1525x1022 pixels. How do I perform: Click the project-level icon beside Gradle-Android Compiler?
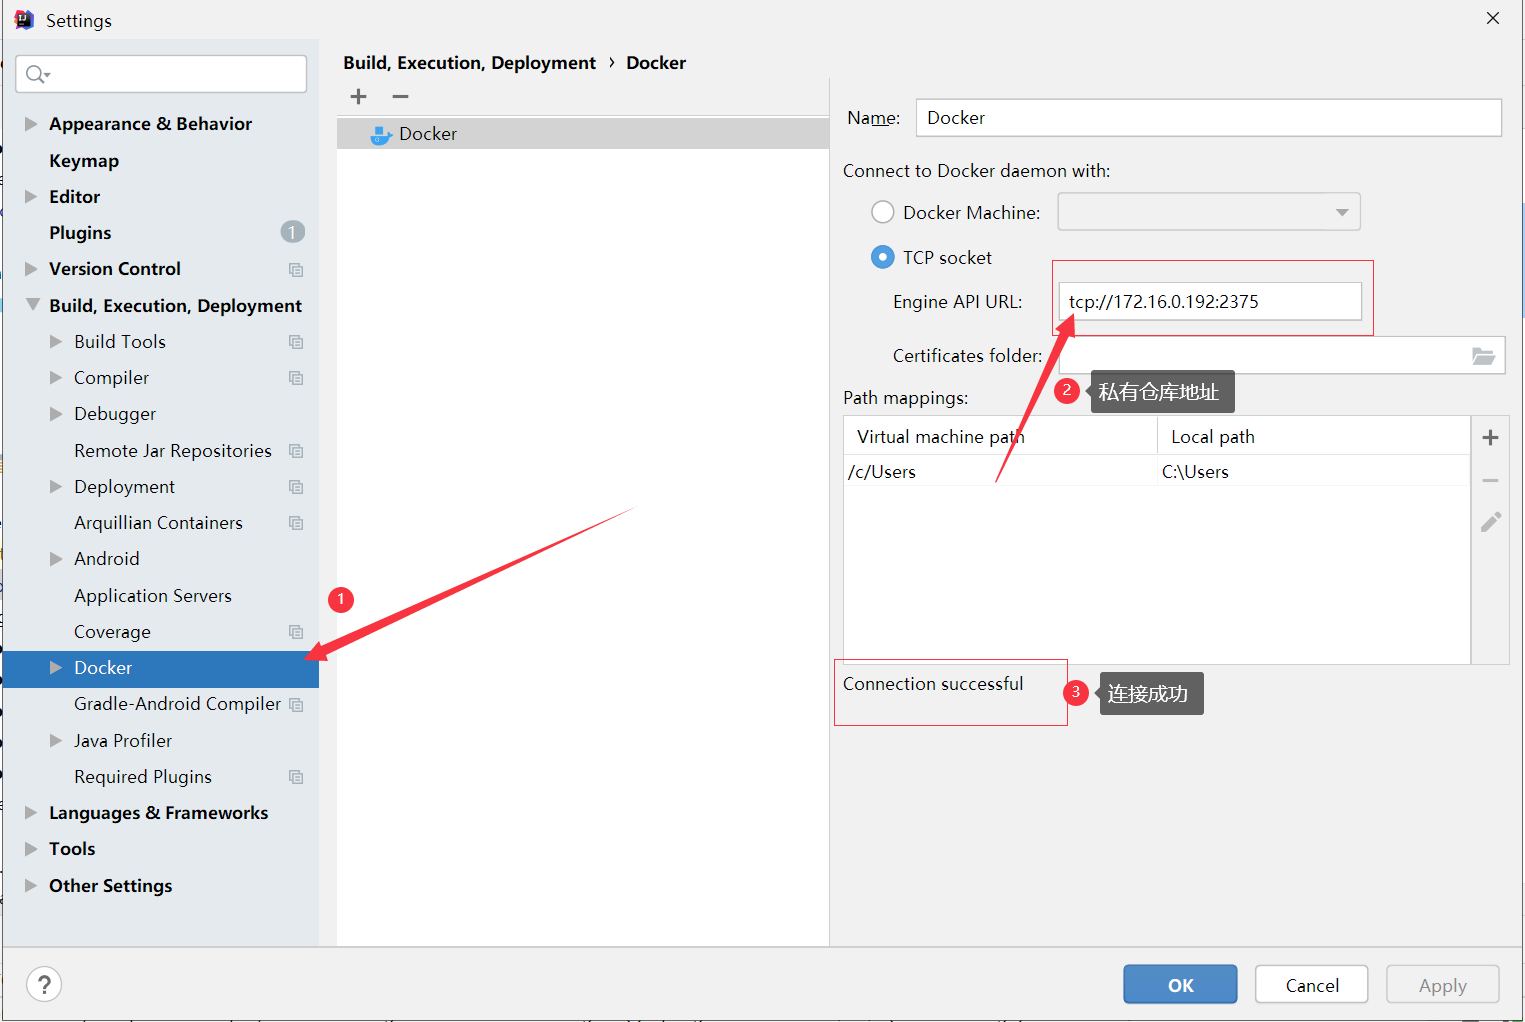tap(296, 705)
